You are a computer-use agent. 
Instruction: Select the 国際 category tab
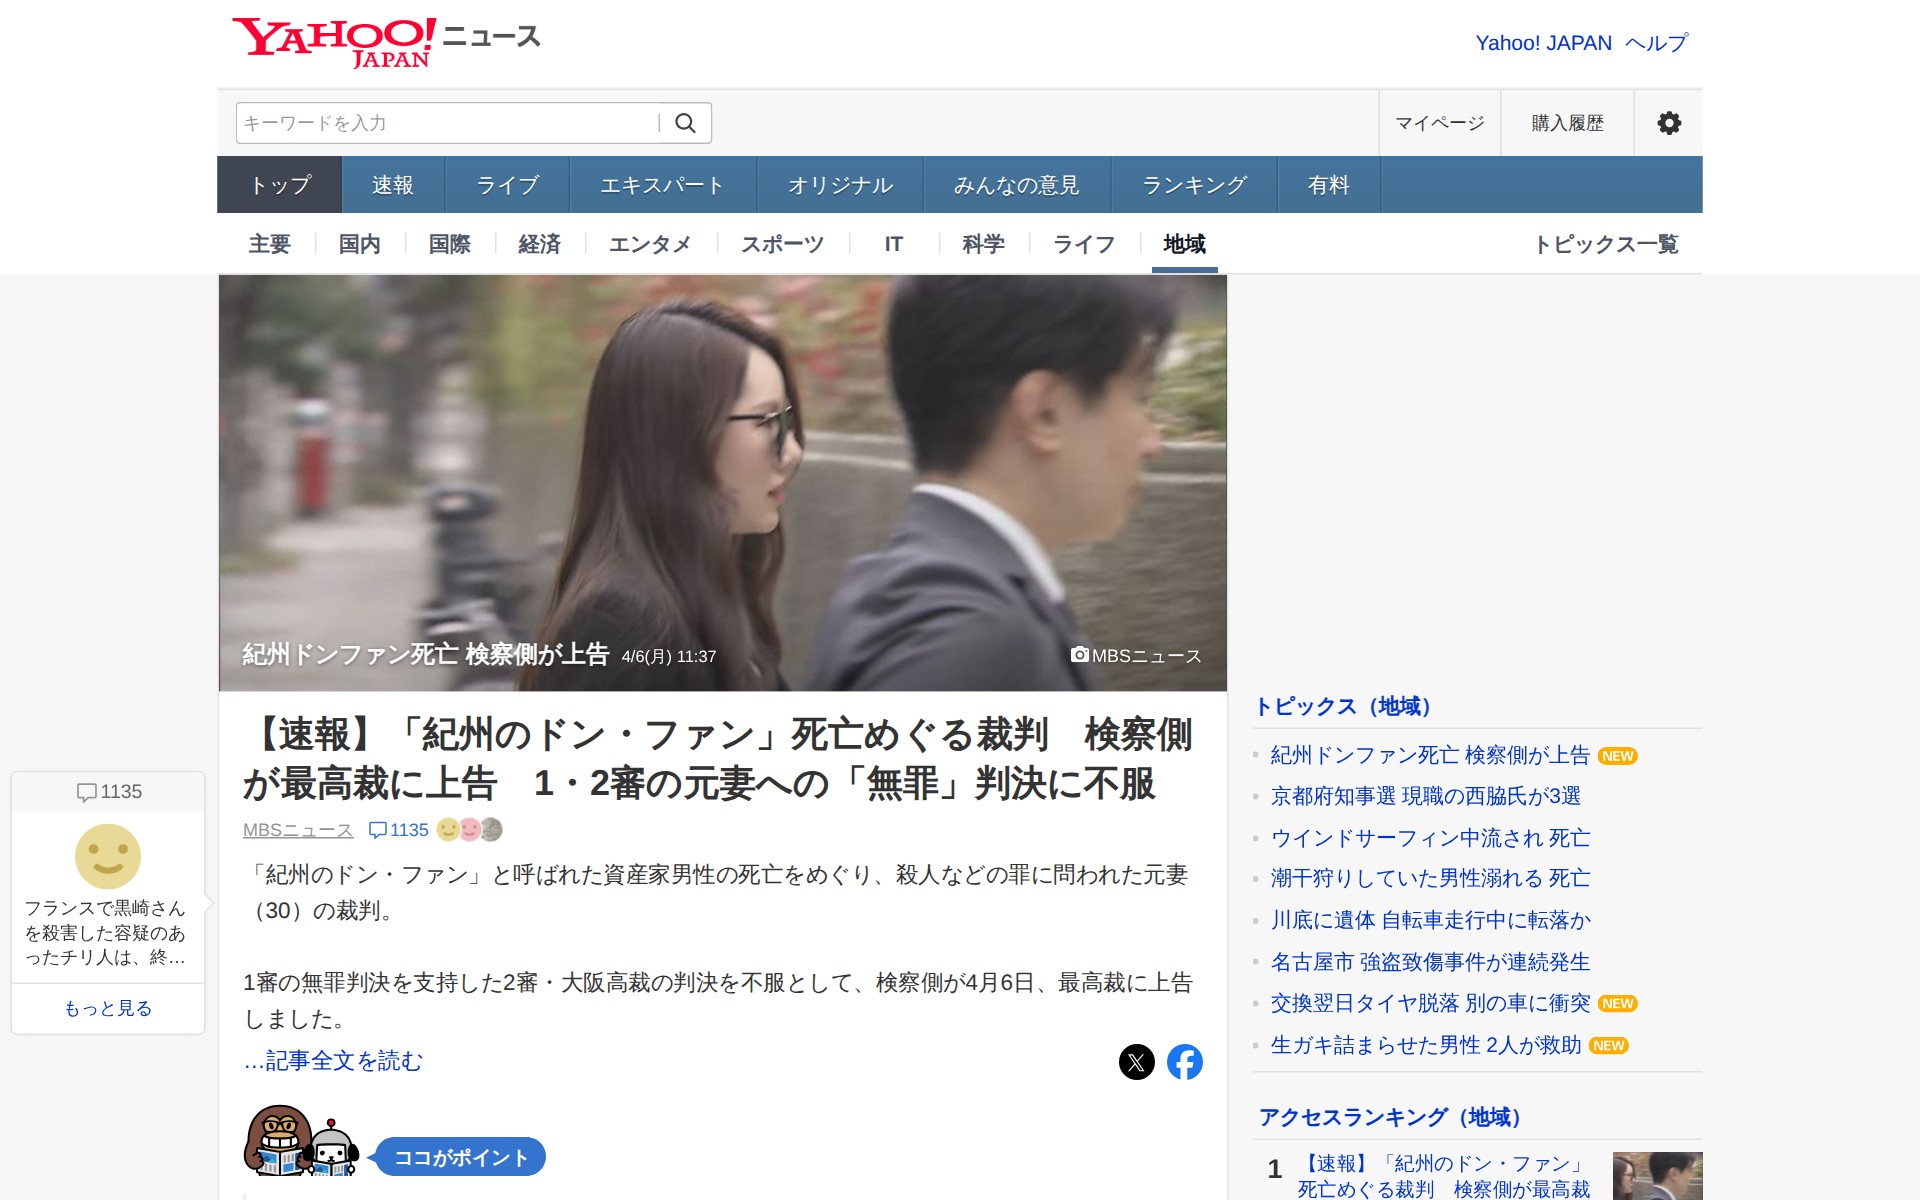click(450, 244)
